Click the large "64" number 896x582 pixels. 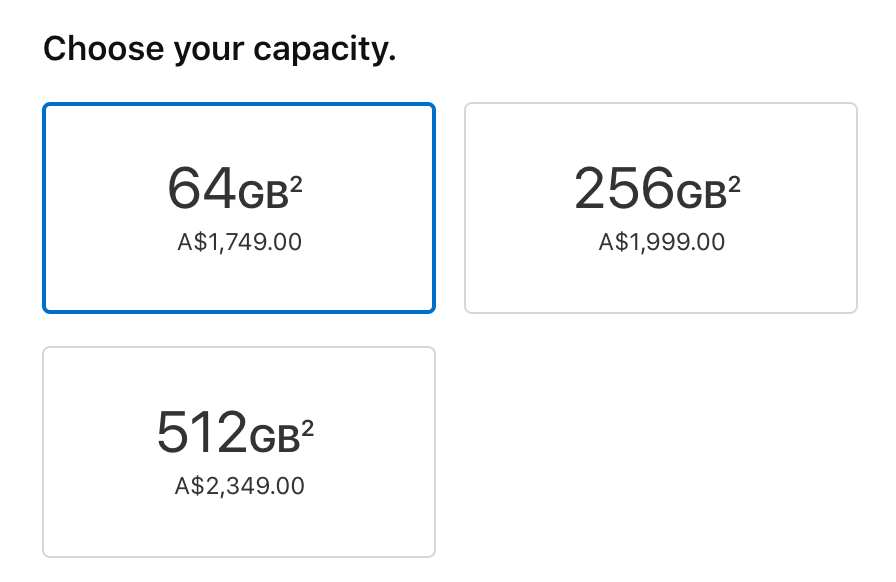point(201,189)
